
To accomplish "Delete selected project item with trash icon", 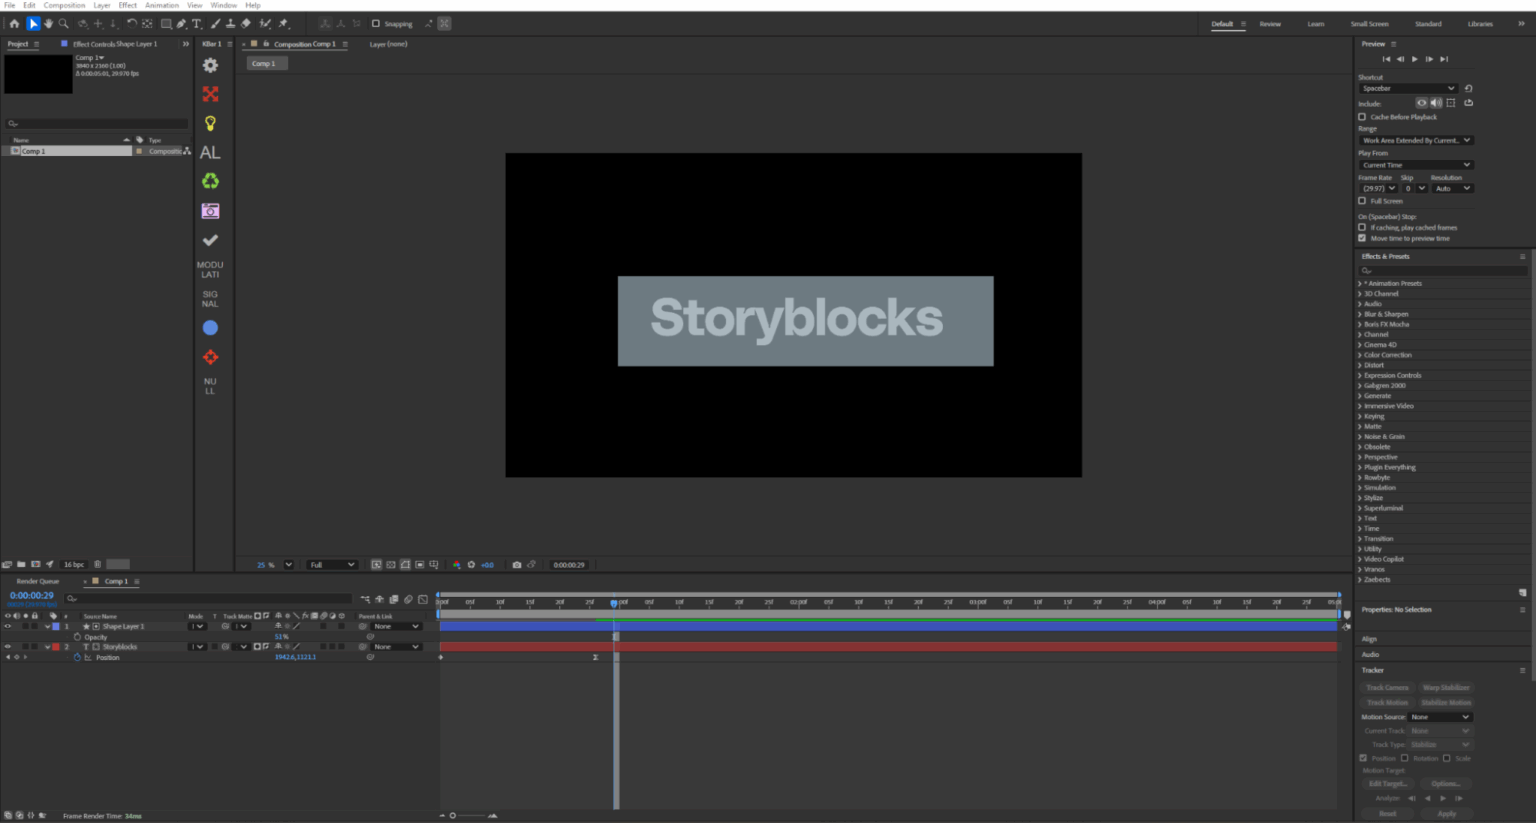I will click(97, 564).
